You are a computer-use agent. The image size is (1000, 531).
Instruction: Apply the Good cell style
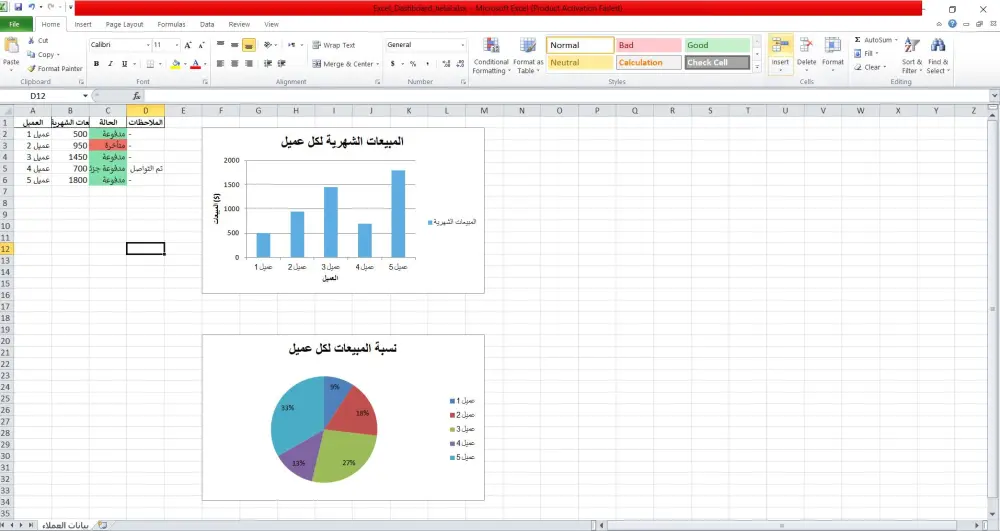tap(717, 45)
